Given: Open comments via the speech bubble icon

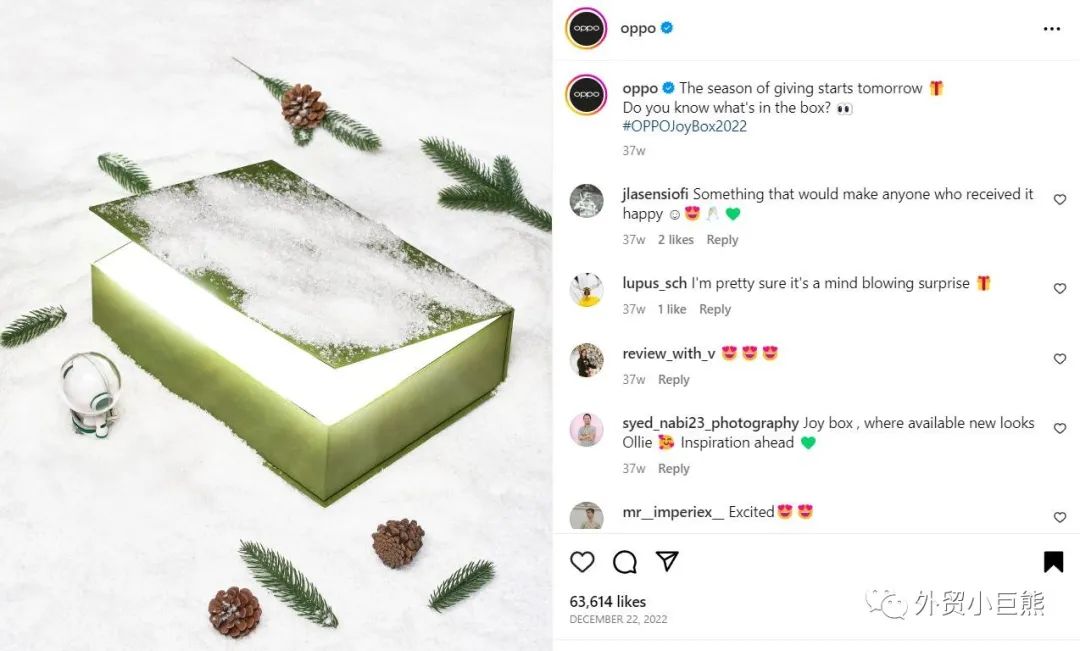Looking at the screenshot, I should pos(625,562).
